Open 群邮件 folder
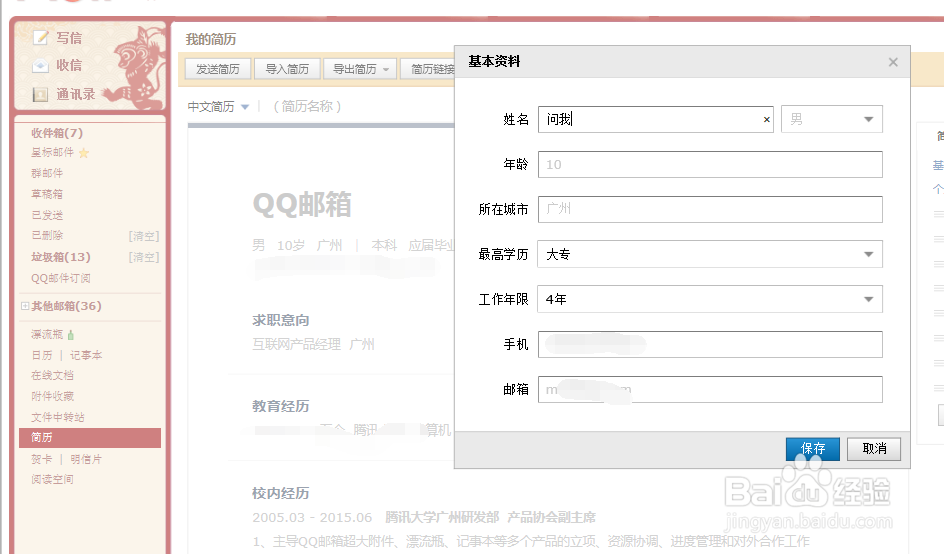Screen dimensions: 944x554 point(47,173)
